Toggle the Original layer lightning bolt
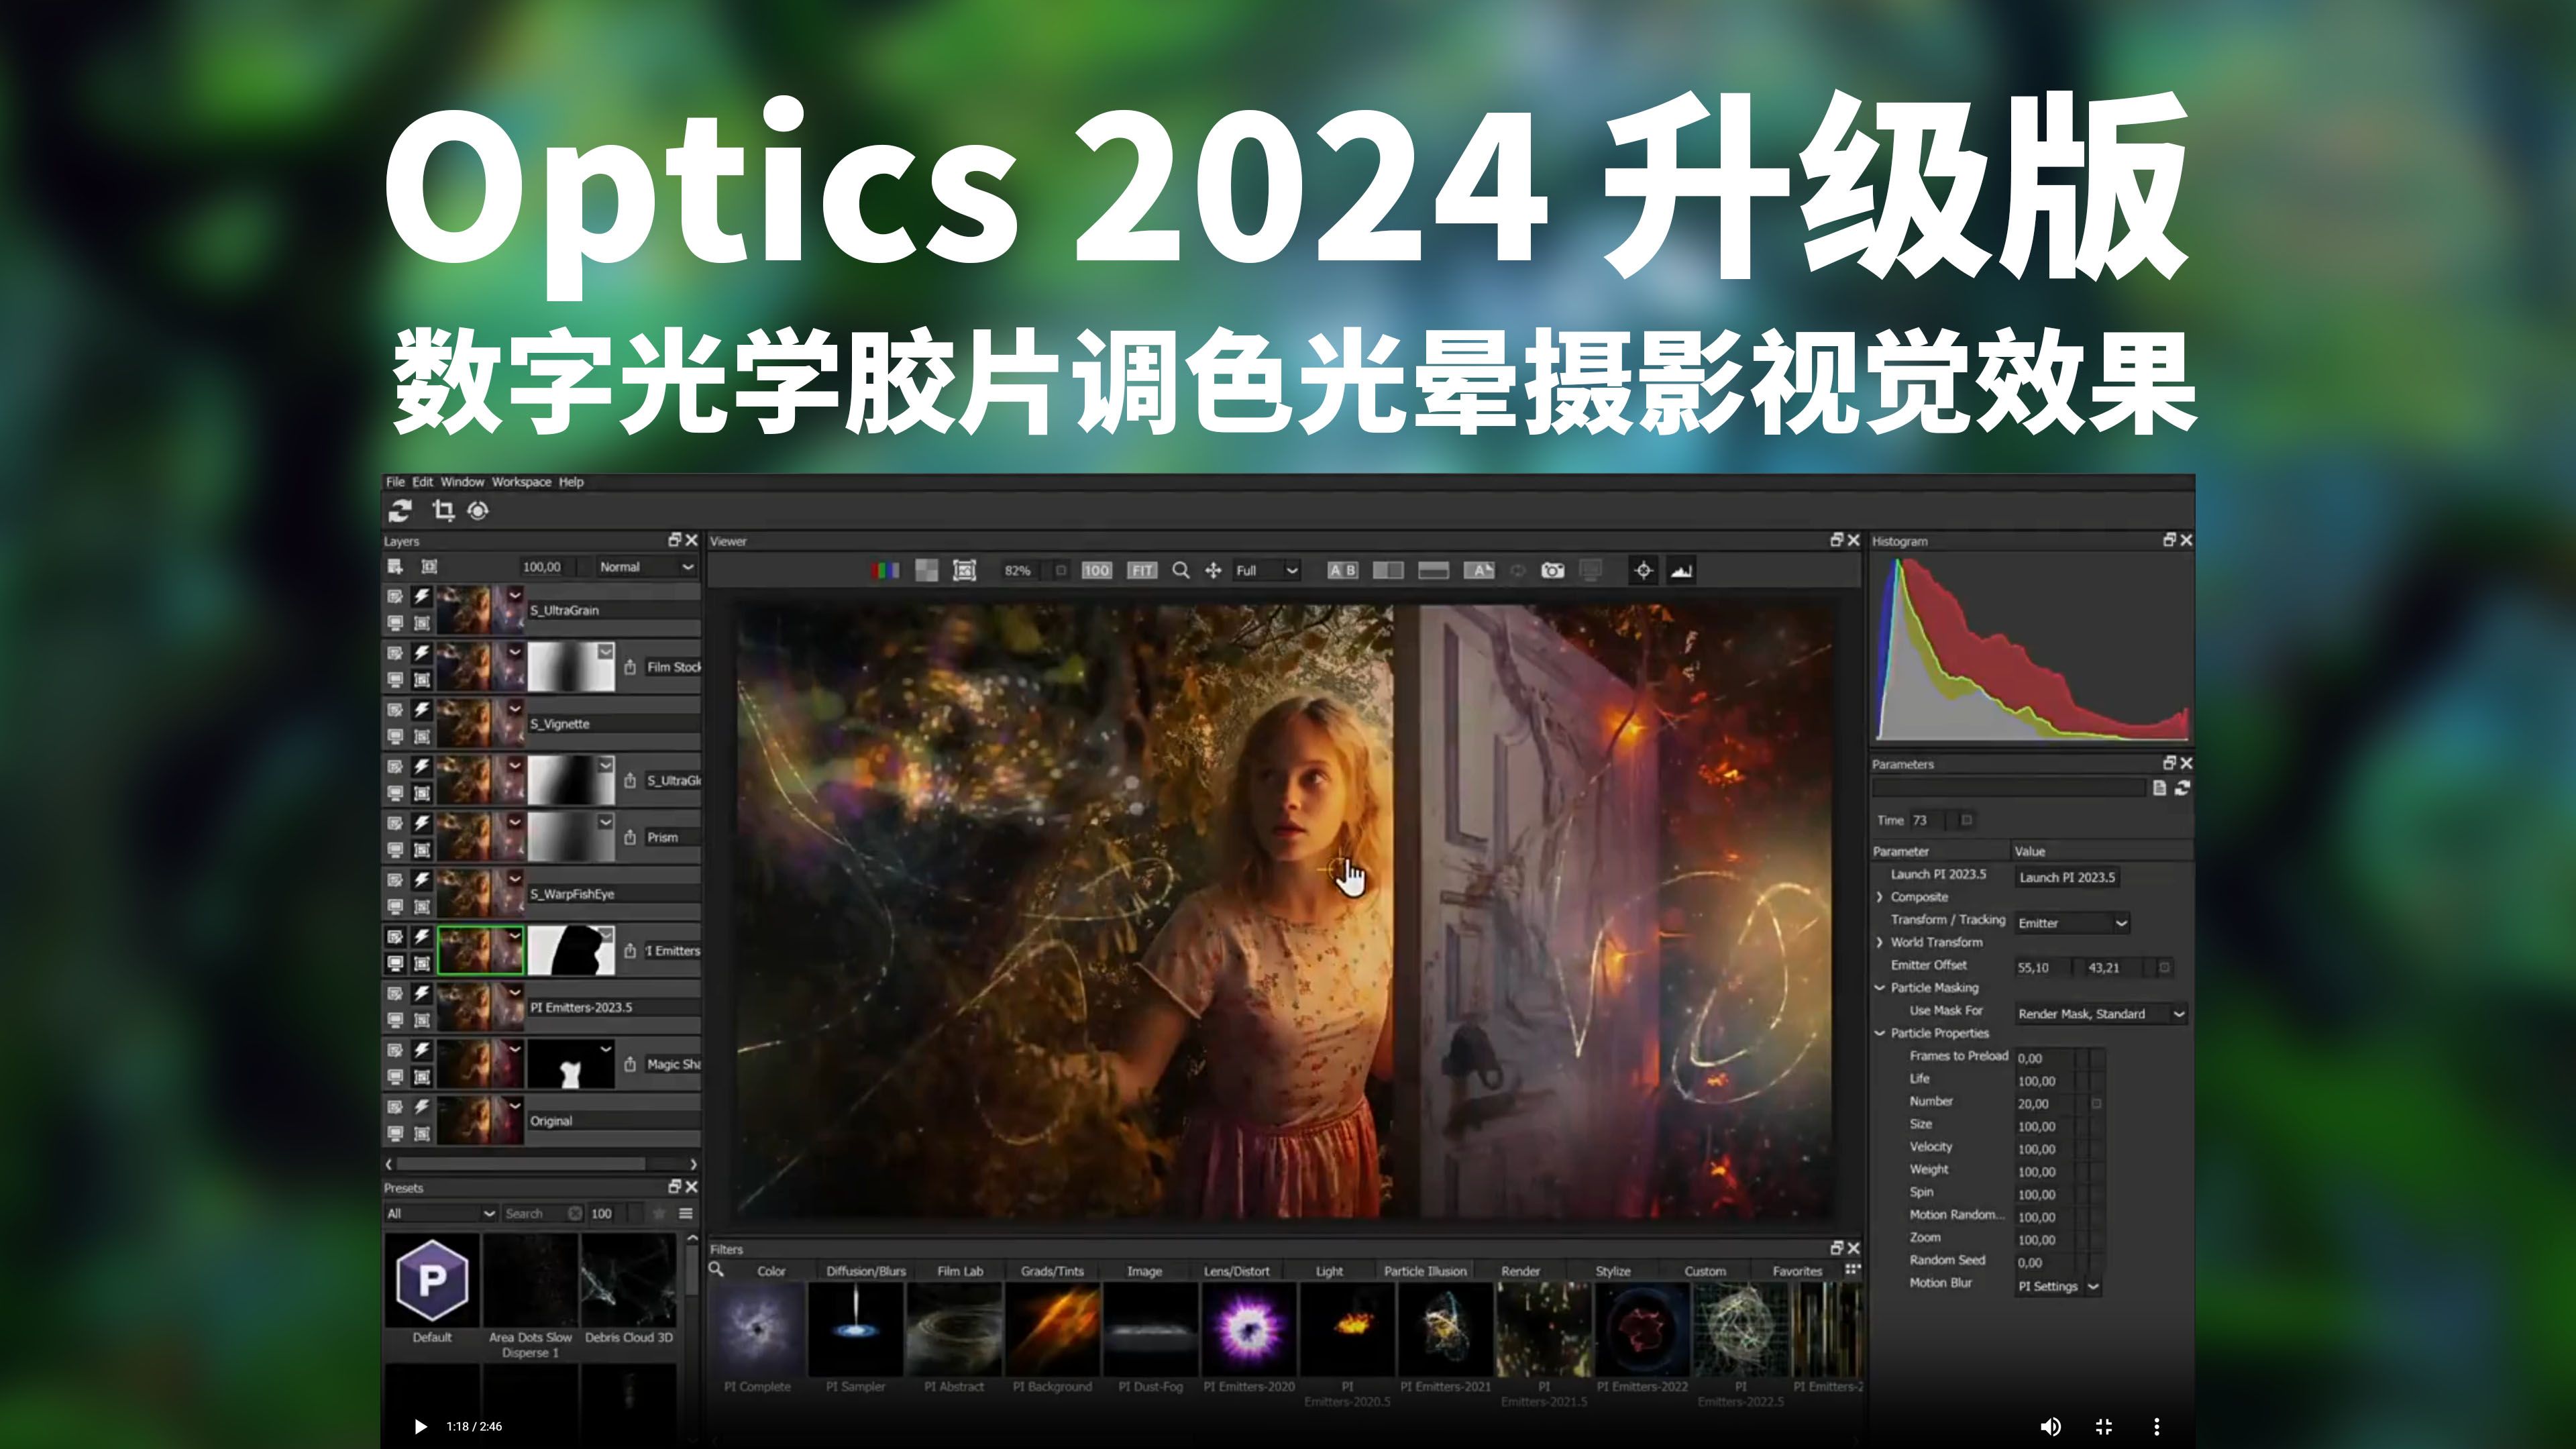Image resolution: width=2576 pixels, height=1449 pixels. click(x=422, y=1107)
